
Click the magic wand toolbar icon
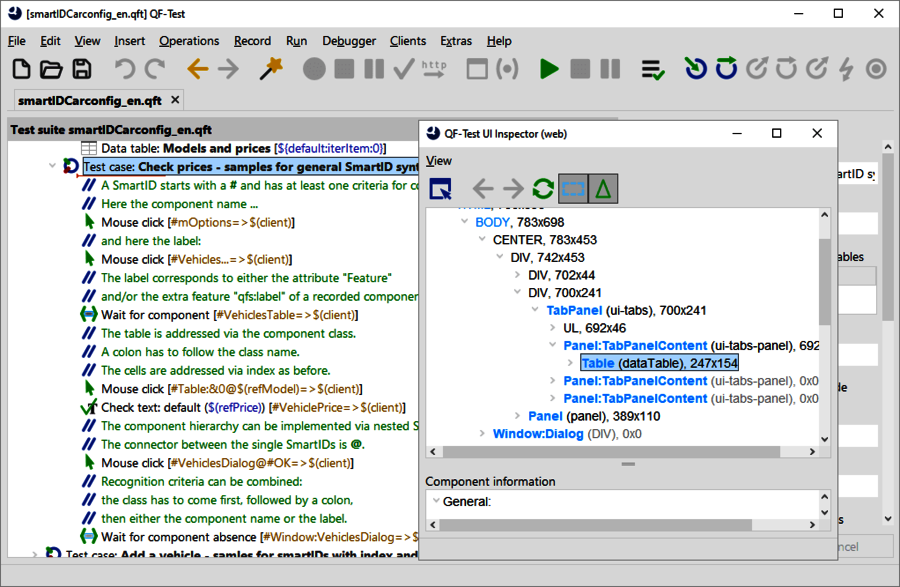click(270, 69)
